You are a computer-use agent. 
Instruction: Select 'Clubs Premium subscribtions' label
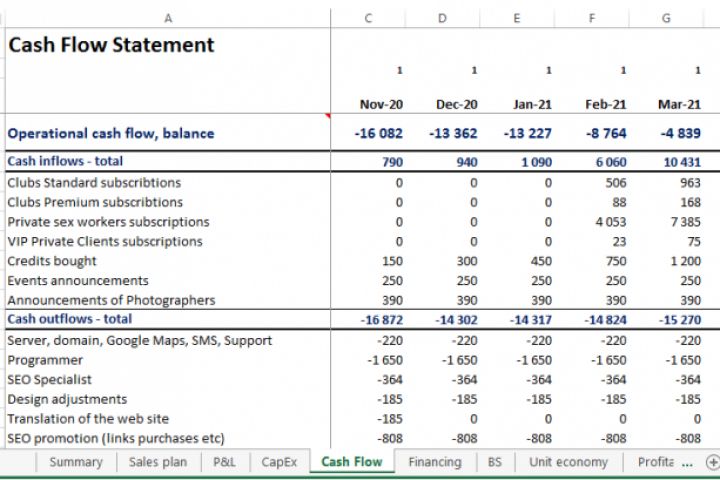pos(95,203)
